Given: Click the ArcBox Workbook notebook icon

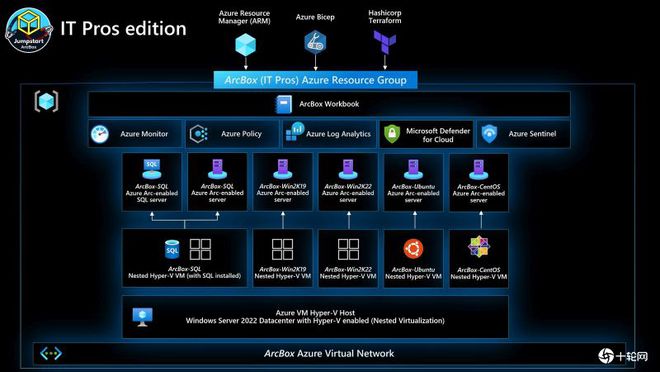Looking at the screenshot, I should coord(284,104).
